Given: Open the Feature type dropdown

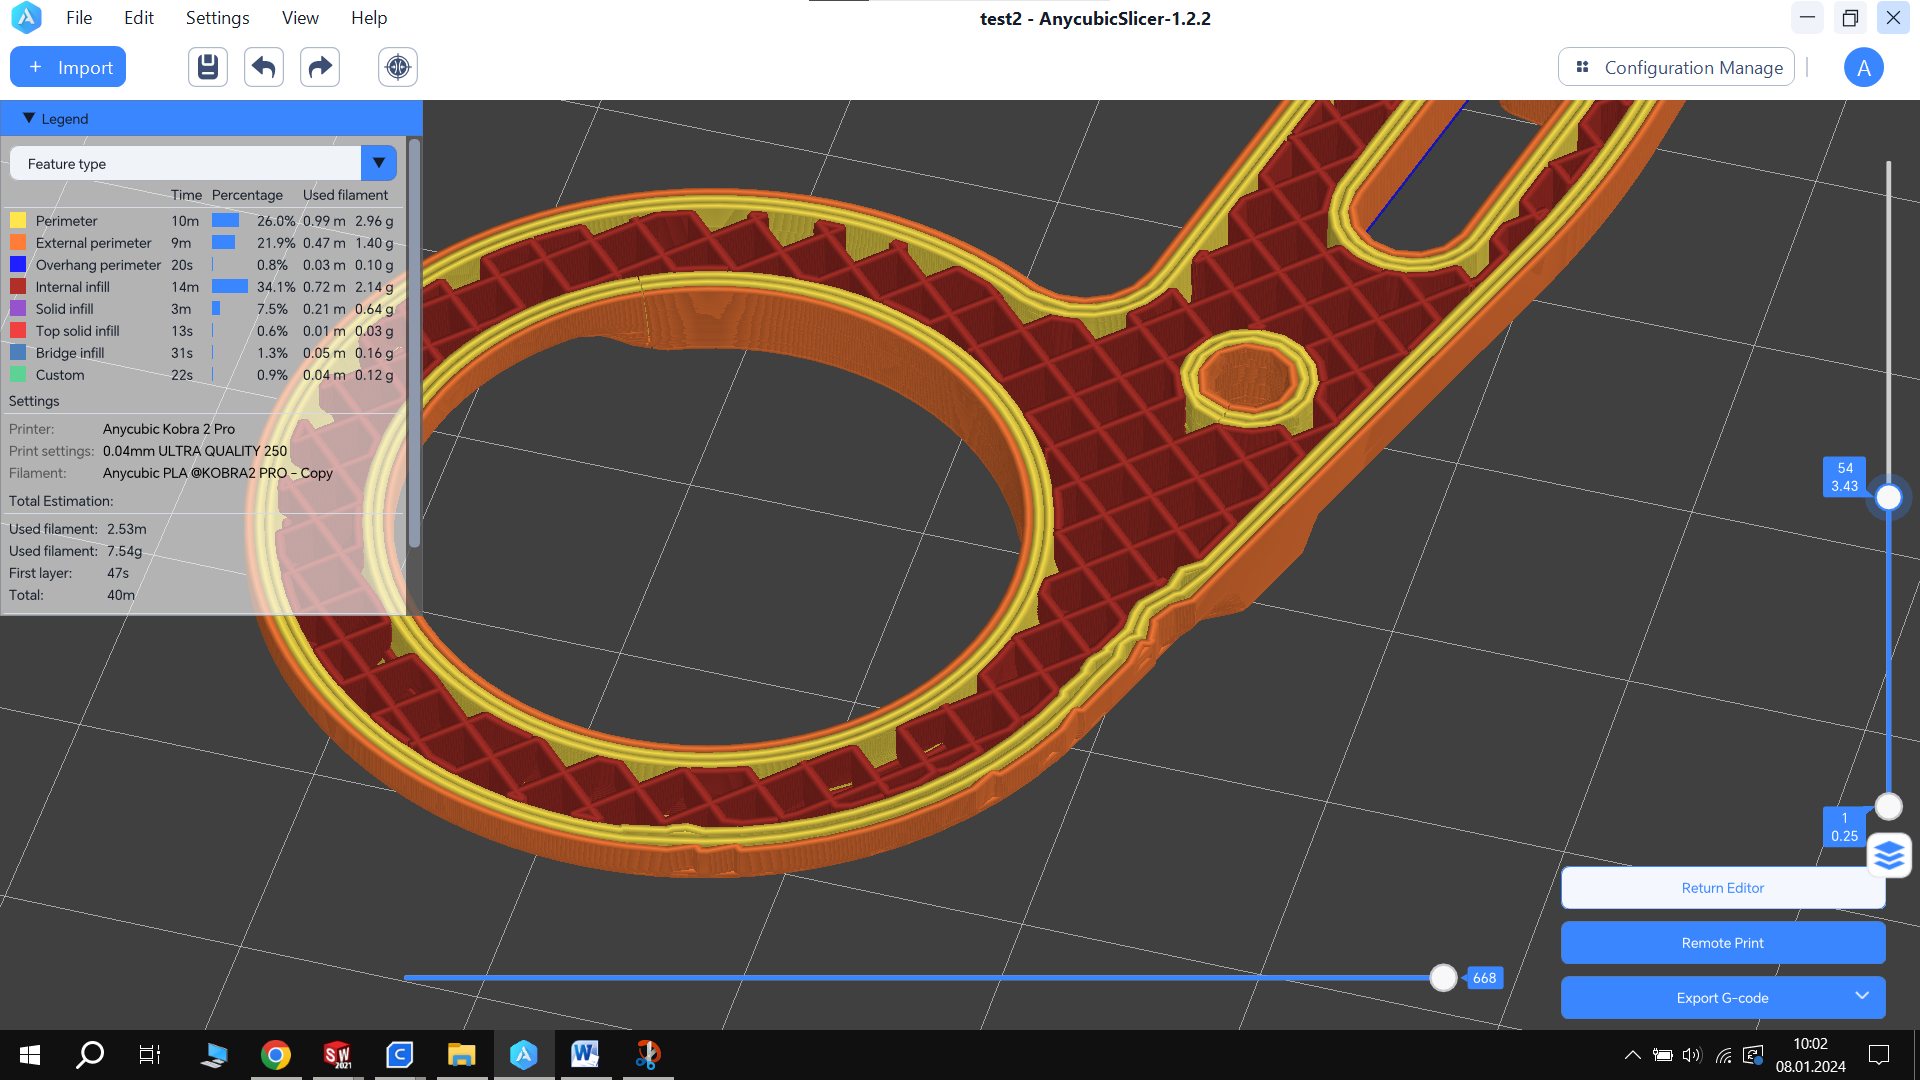Looking at the screenshot, I should pyautogui.click(x=203, y=163).
